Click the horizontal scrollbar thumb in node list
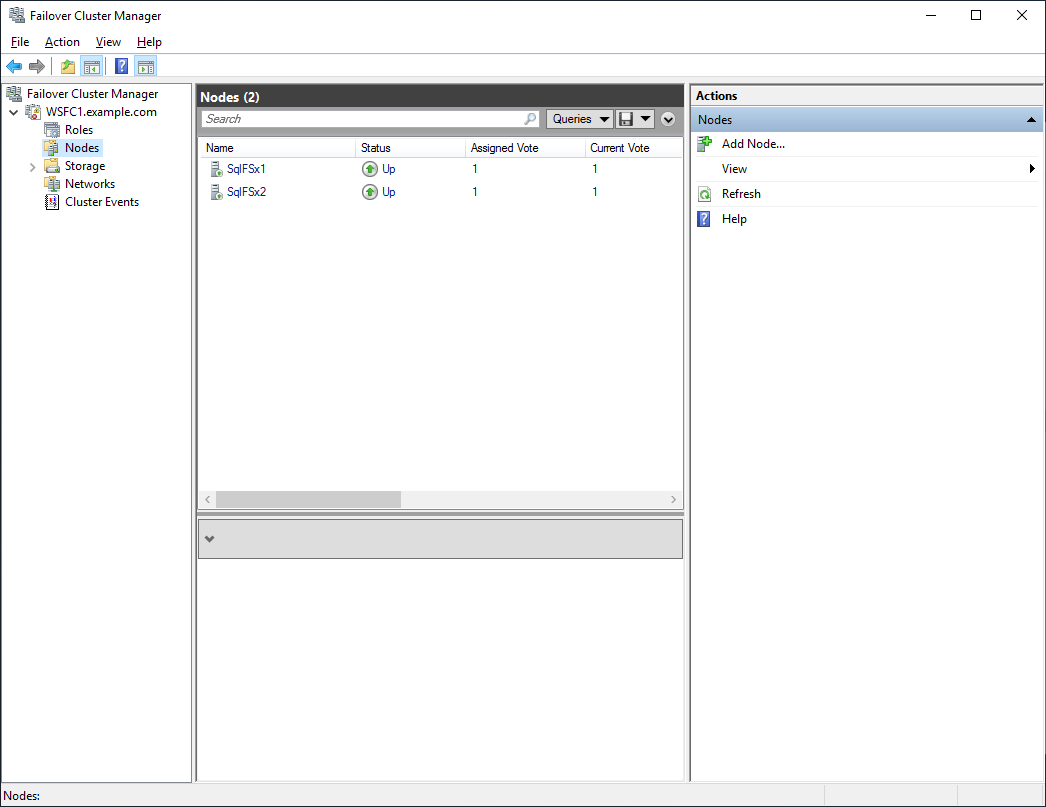Viewport: 1046px width, 807px height. tap(308, 500)
